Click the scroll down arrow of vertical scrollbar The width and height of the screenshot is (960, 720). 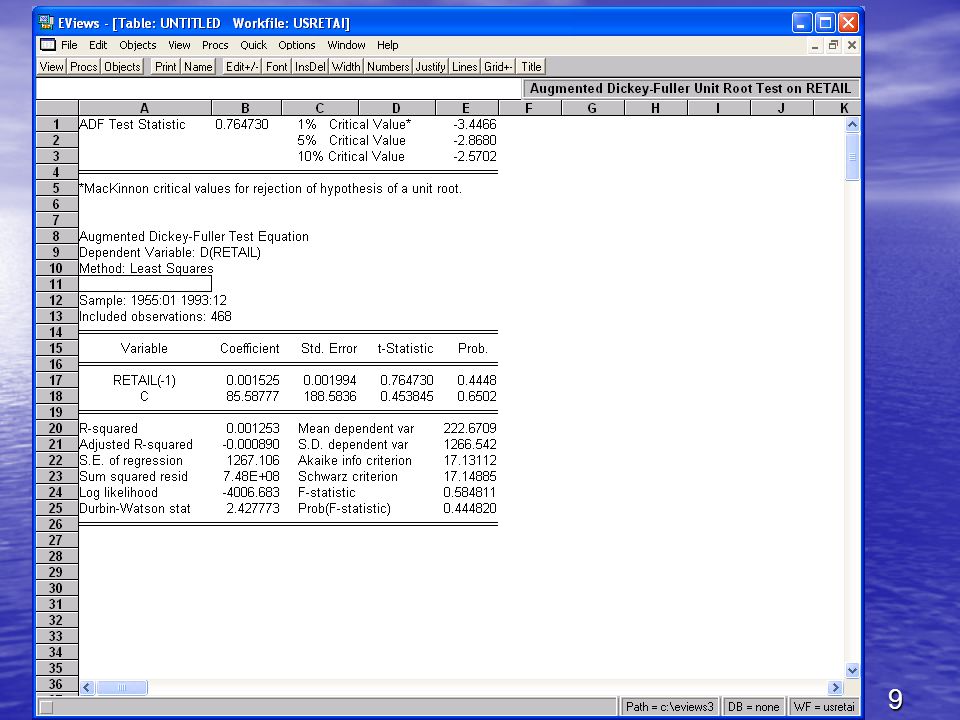tap(852, 670)
